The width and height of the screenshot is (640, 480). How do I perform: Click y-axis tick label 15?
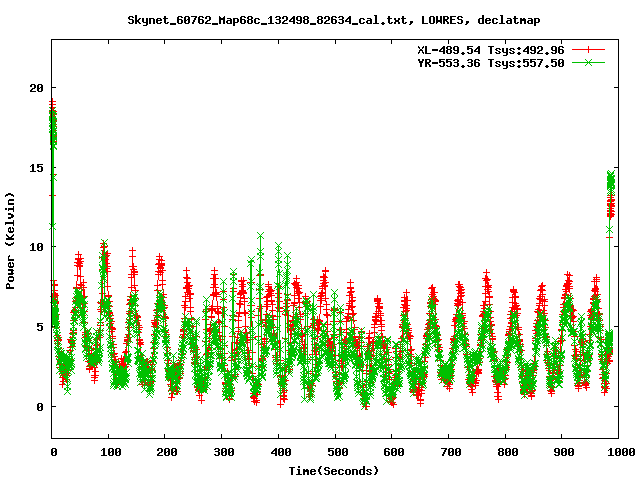tap(36, 168)
